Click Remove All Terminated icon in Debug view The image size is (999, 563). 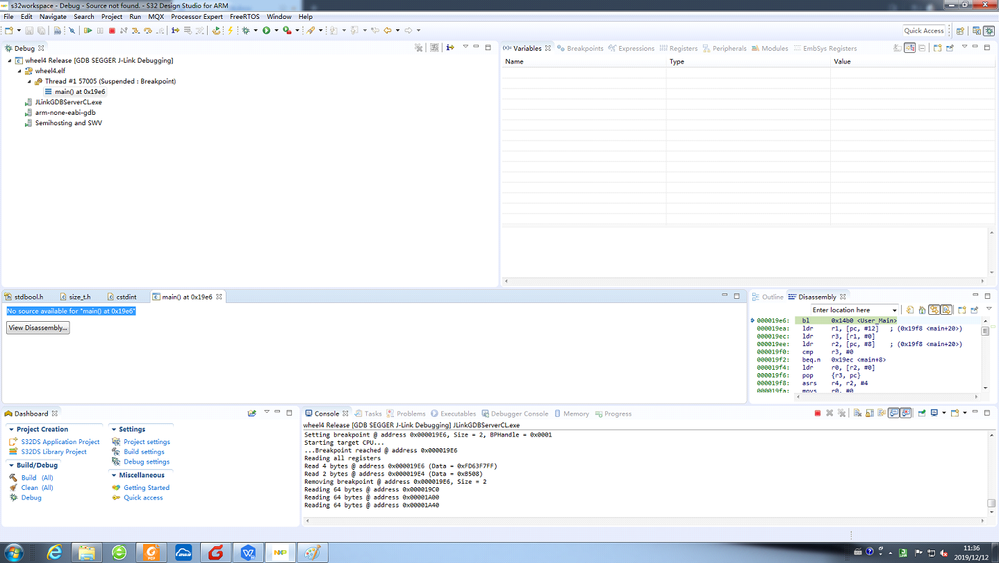[x=419, y=48]
